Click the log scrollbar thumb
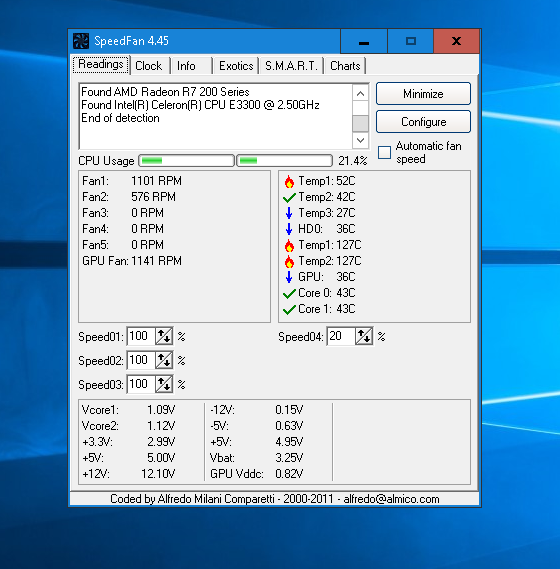 [x=360, y=123]
